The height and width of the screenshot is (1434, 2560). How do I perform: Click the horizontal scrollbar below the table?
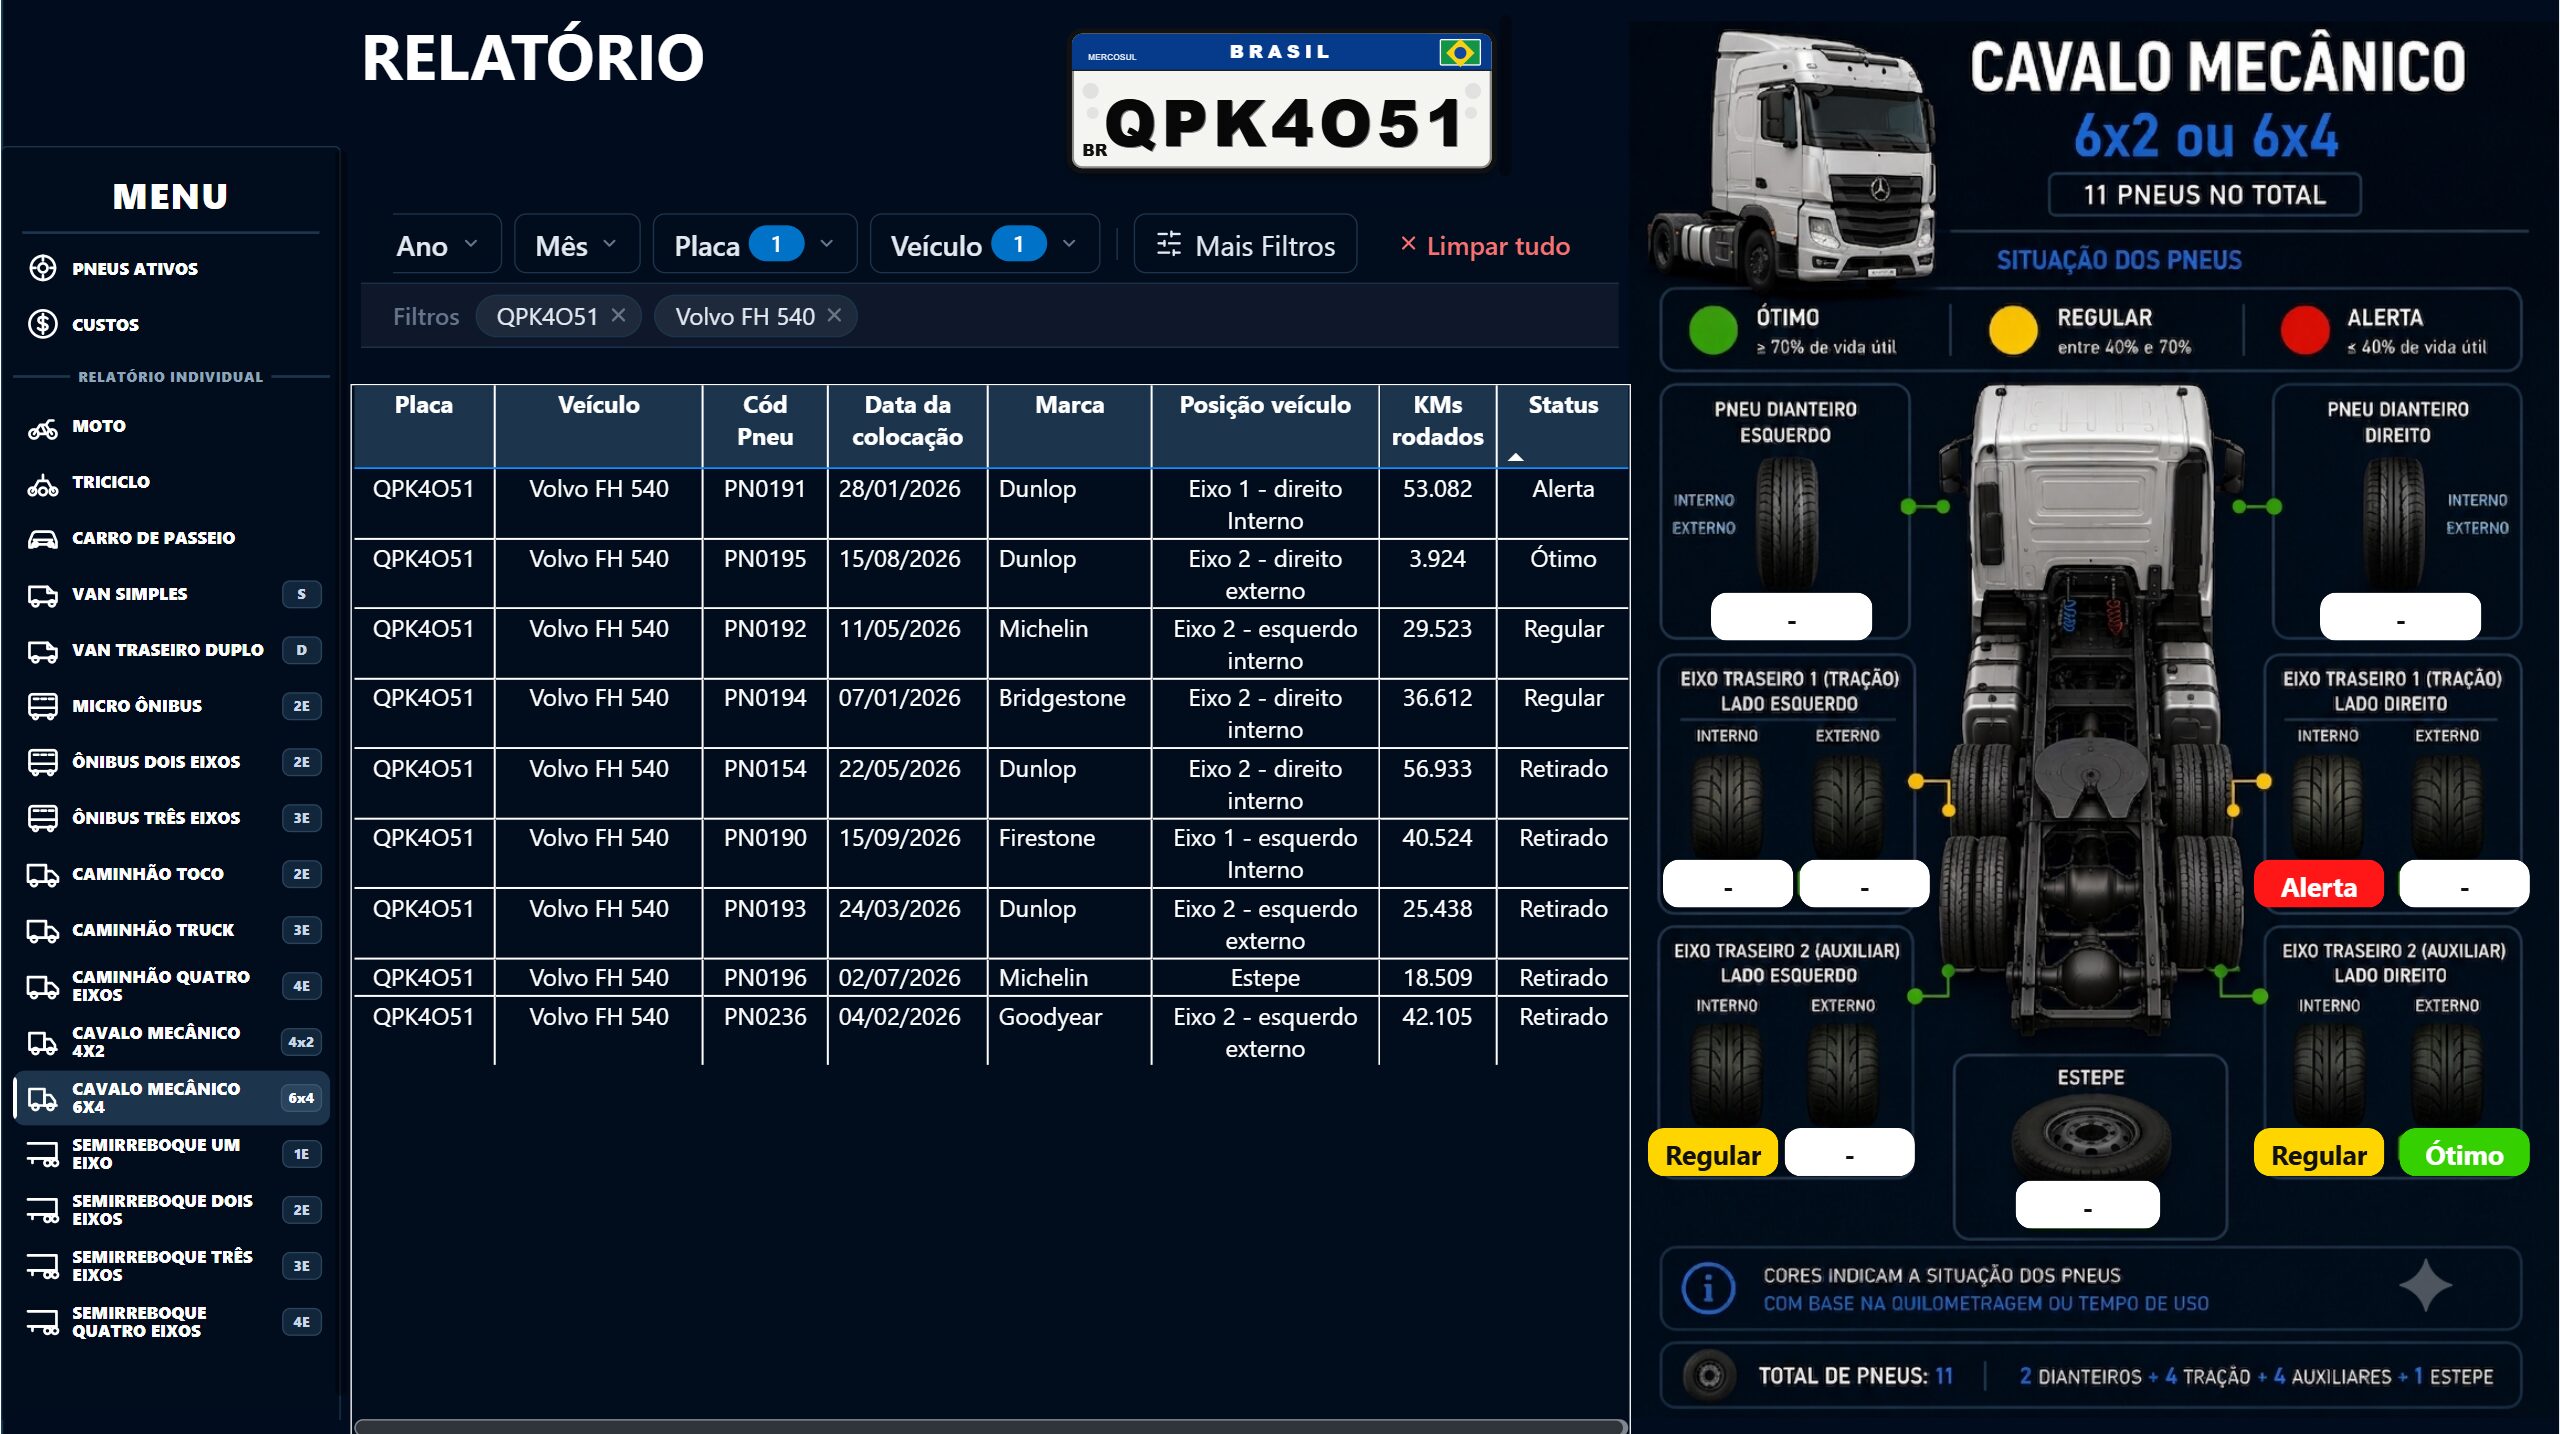pos(990,1426)
